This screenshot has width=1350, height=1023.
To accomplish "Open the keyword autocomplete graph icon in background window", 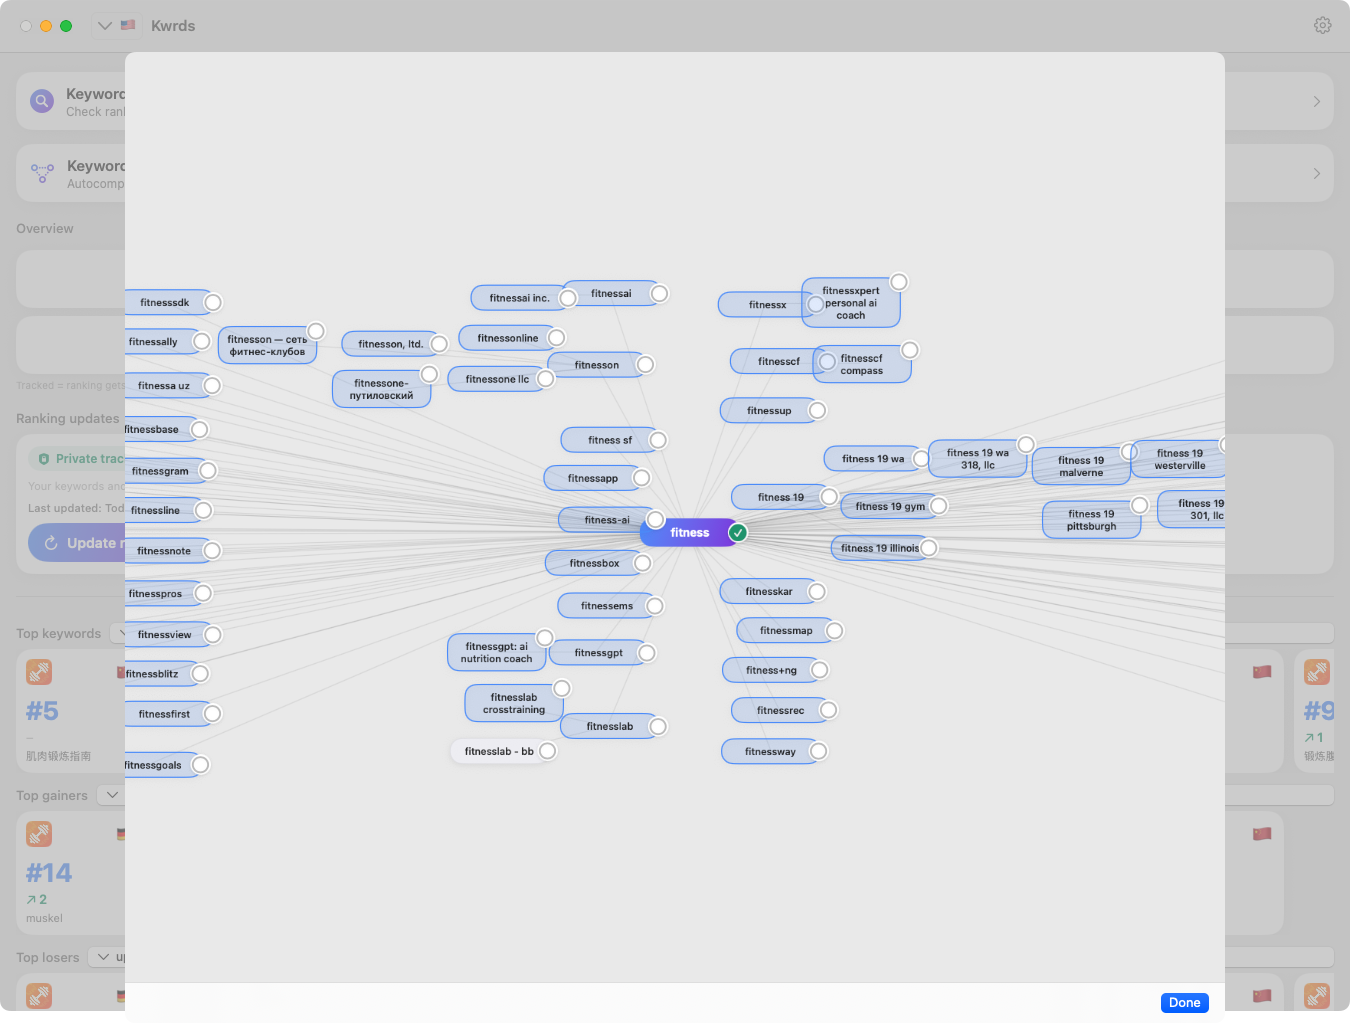I will 42,173.
